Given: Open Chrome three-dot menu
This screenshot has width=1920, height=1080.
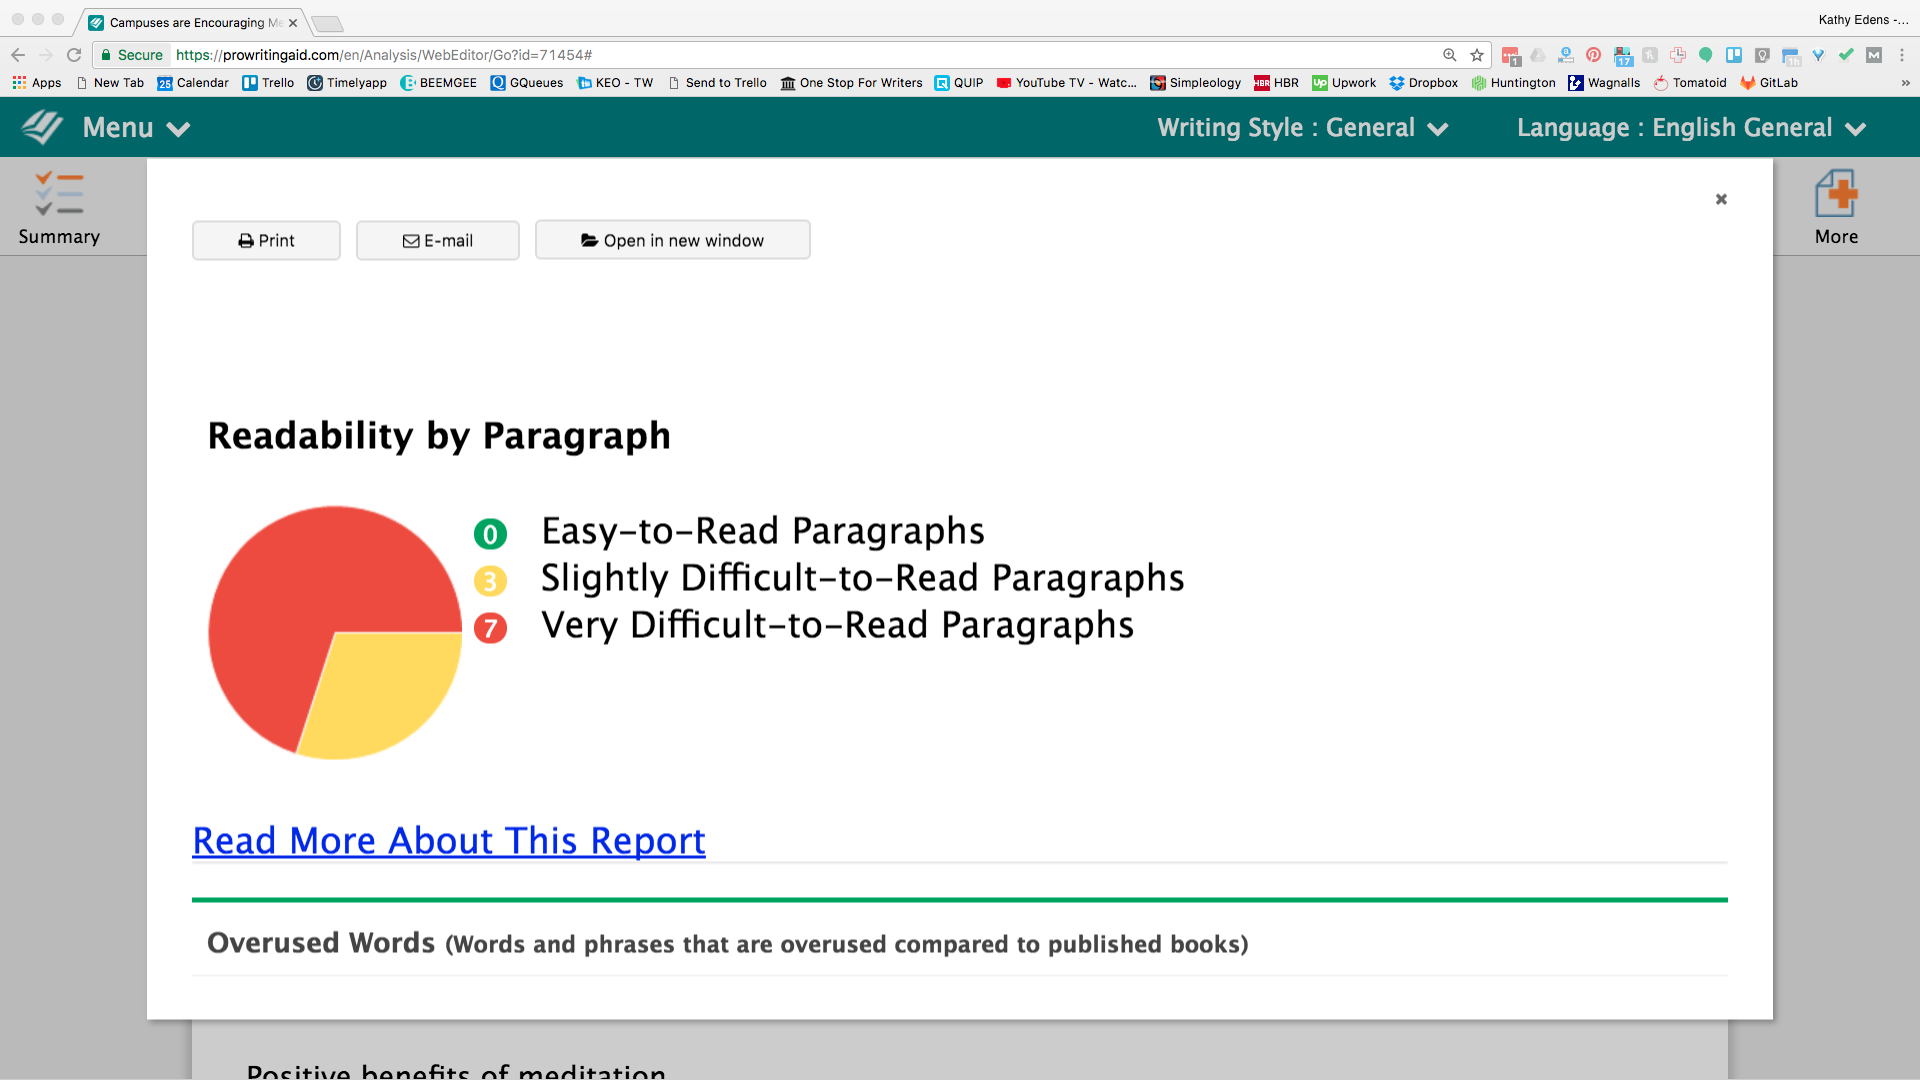Looking at the screenshot, I should 1902,55.
